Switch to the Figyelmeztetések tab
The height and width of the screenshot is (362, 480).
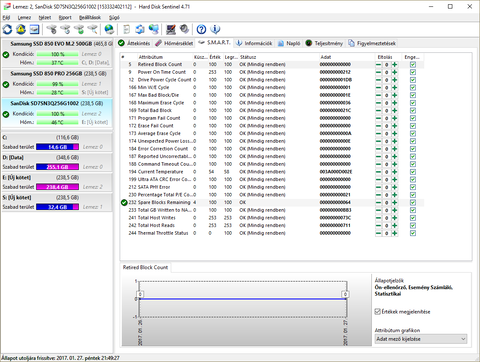(x=372, y=43)
